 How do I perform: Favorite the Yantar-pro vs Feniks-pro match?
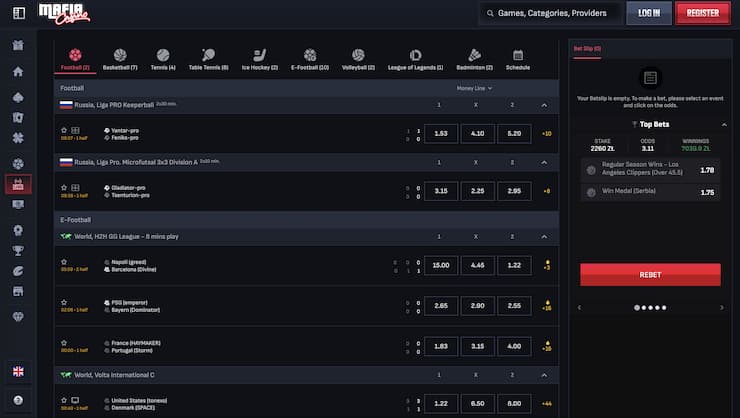pos(64,130)
